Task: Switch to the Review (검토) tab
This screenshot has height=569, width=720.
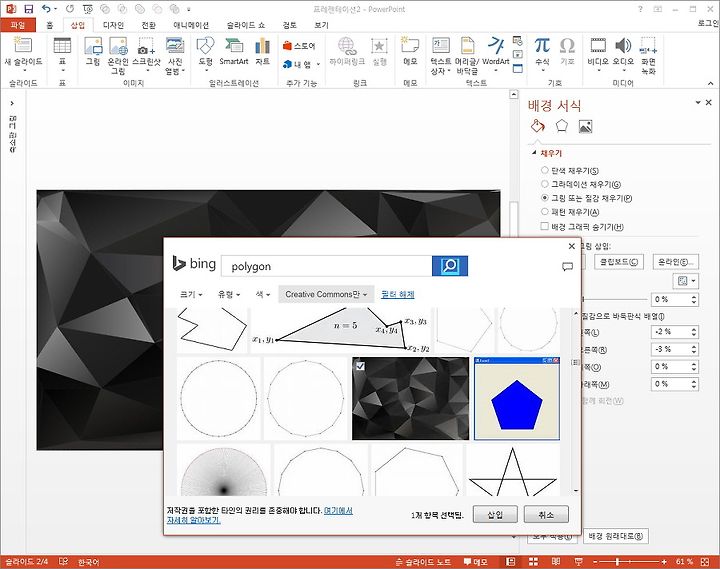Action: tap(290, 25)
